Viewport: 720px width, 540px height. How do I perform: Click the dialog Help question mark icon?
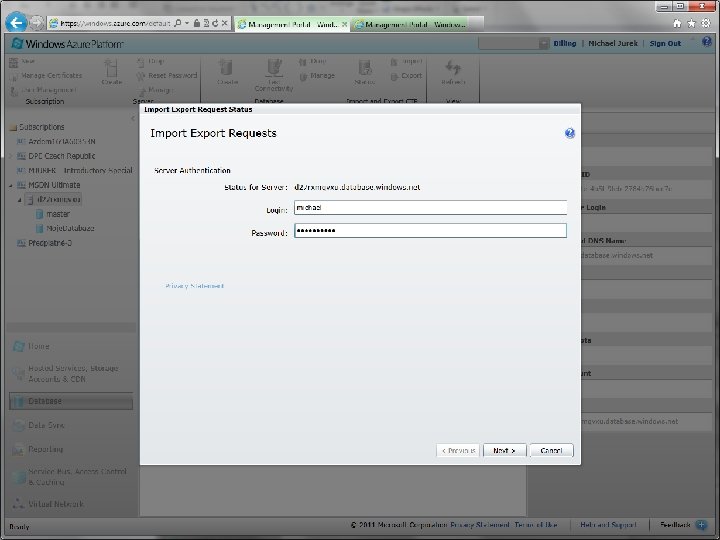(569, 133)
